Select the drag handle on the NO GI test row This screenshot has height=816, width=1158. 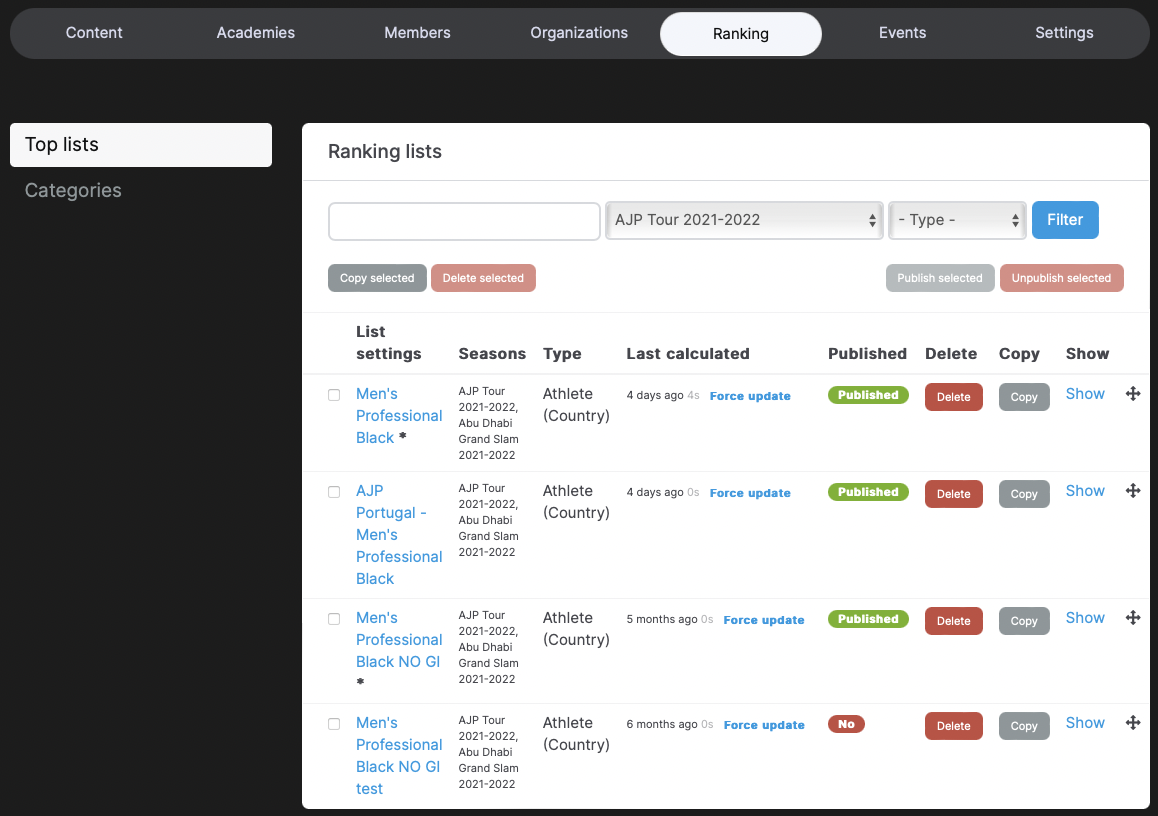1133,723
